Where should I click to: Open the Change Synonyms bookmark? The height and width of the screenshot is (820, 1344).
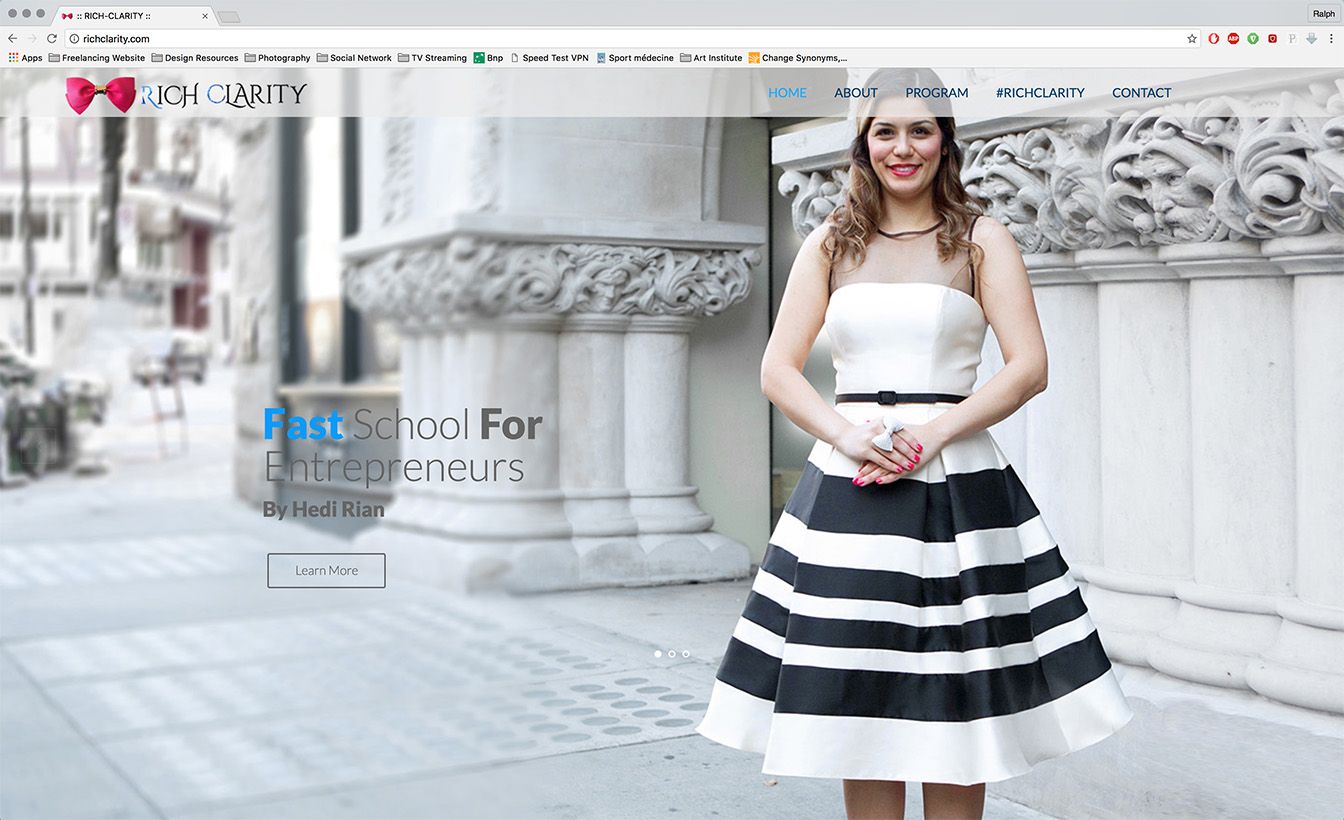(797, 58)
